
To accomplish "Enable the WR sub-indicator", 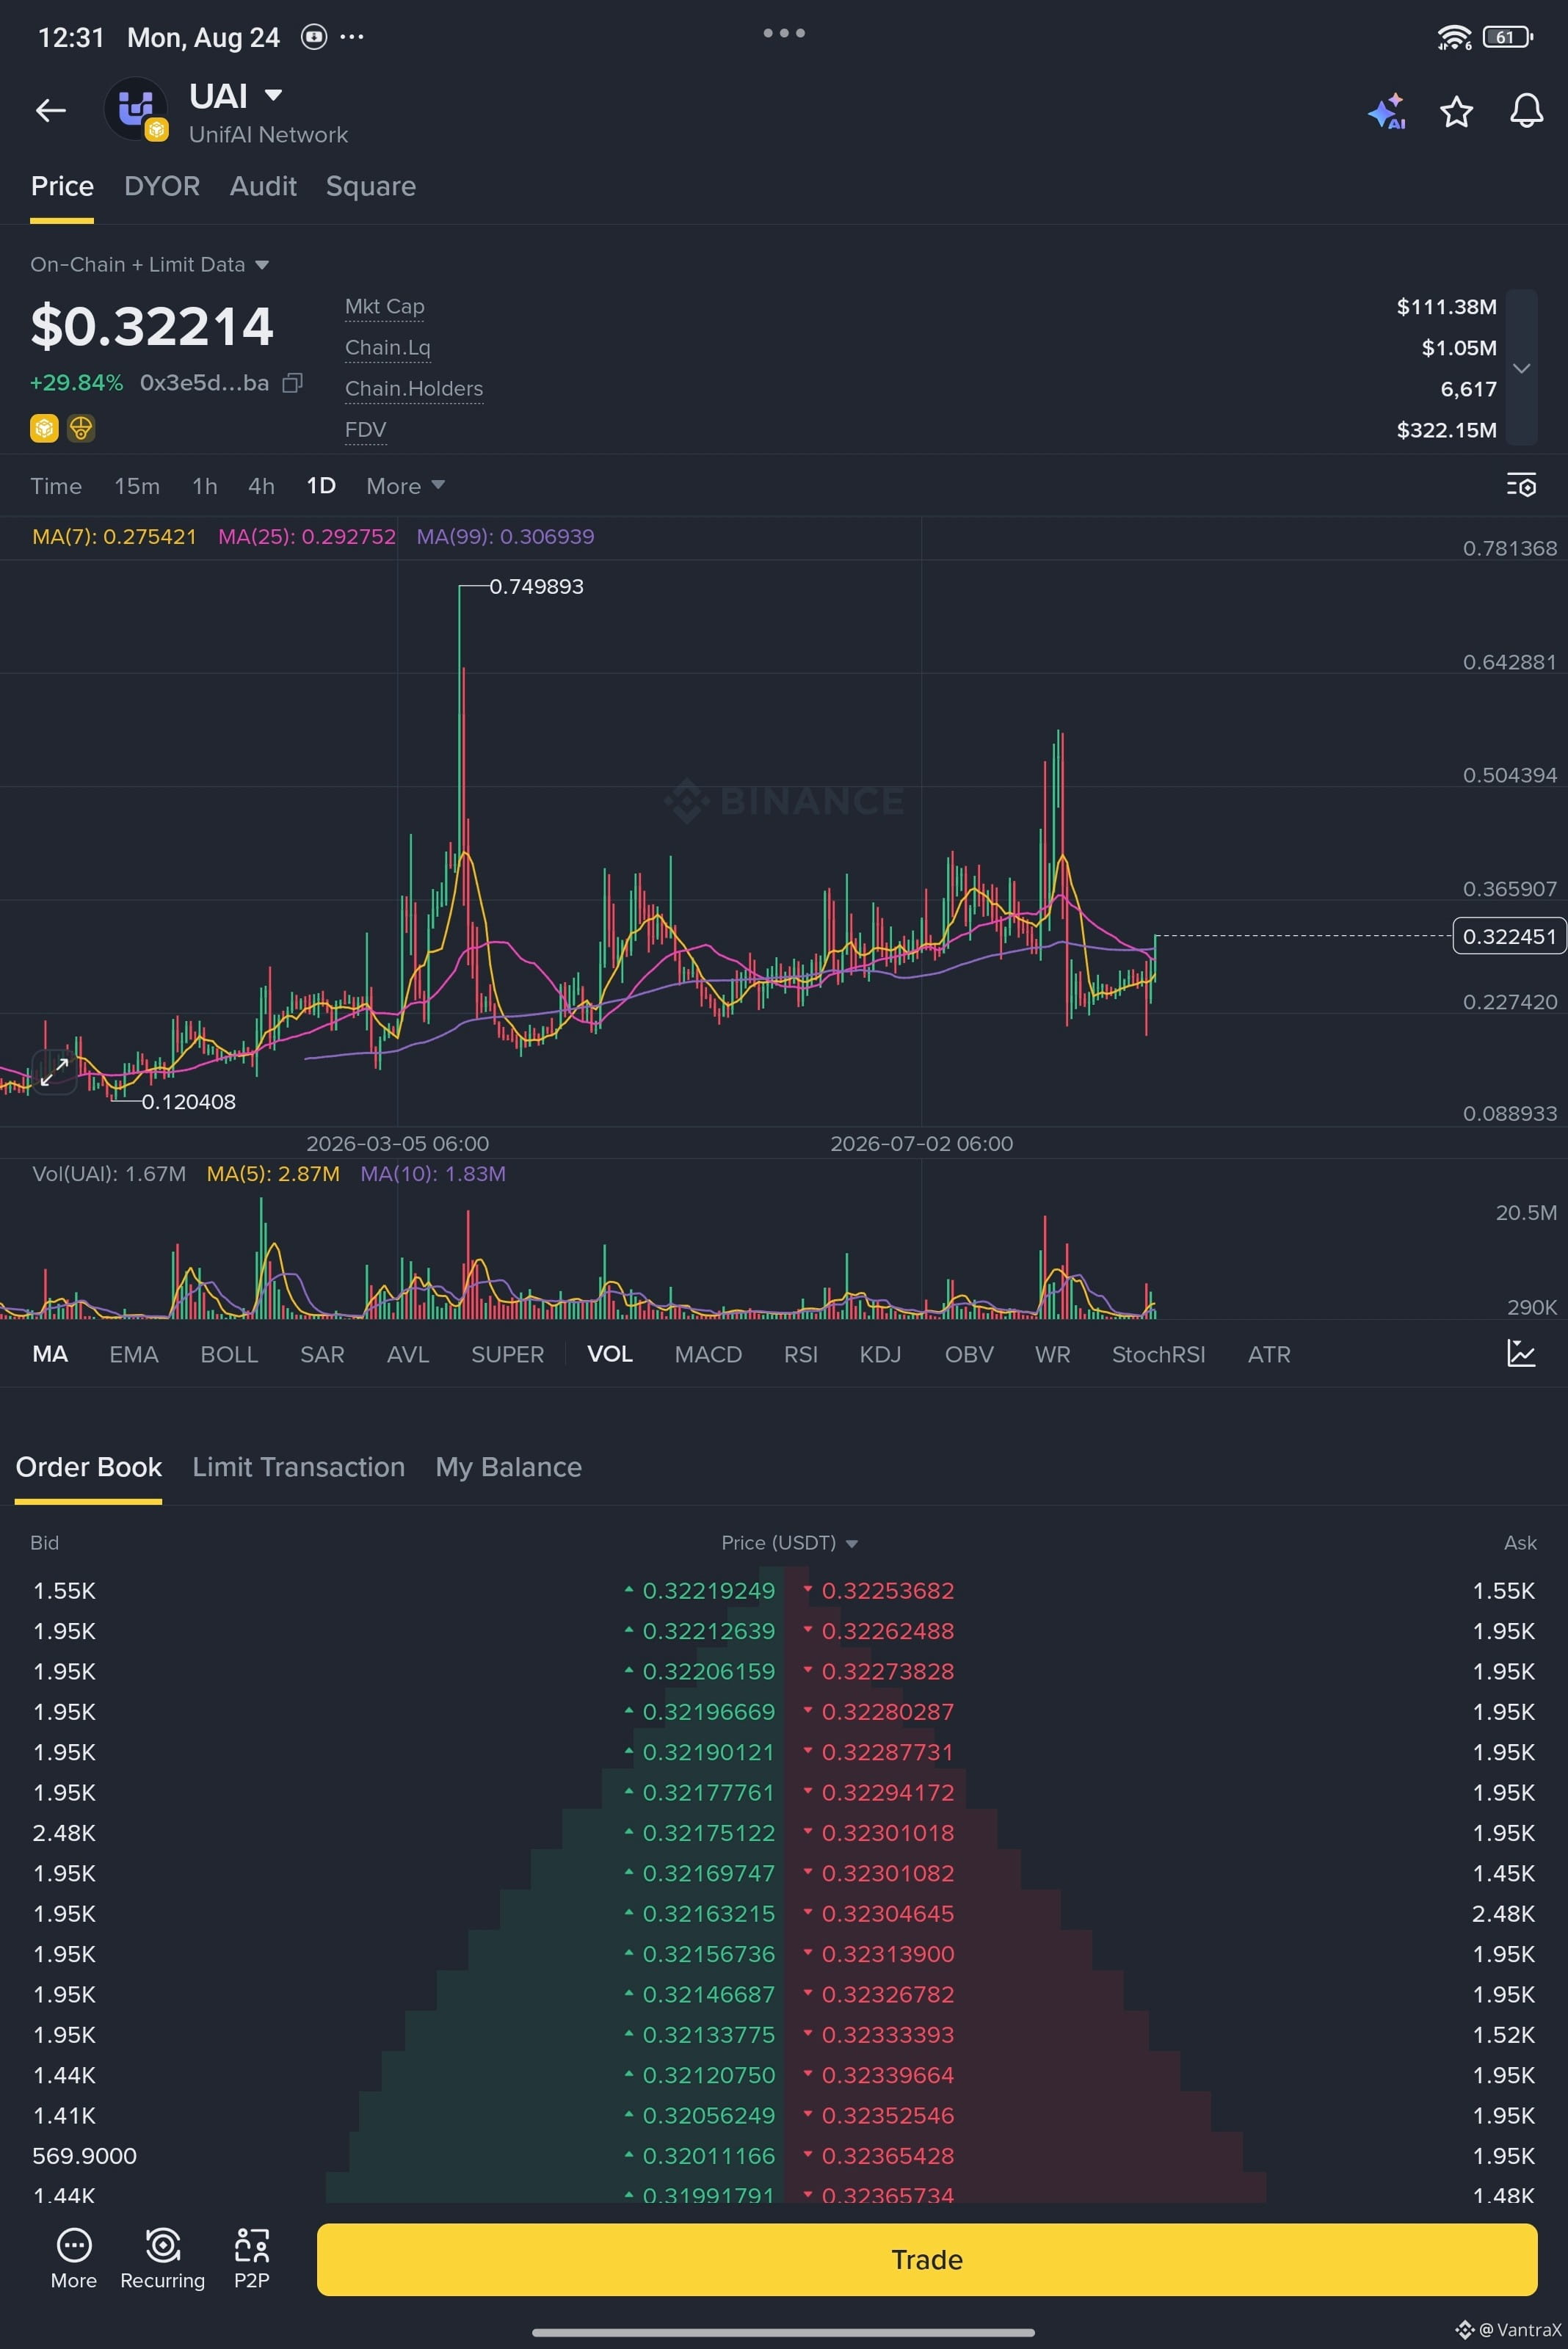I will 1053,1354.
